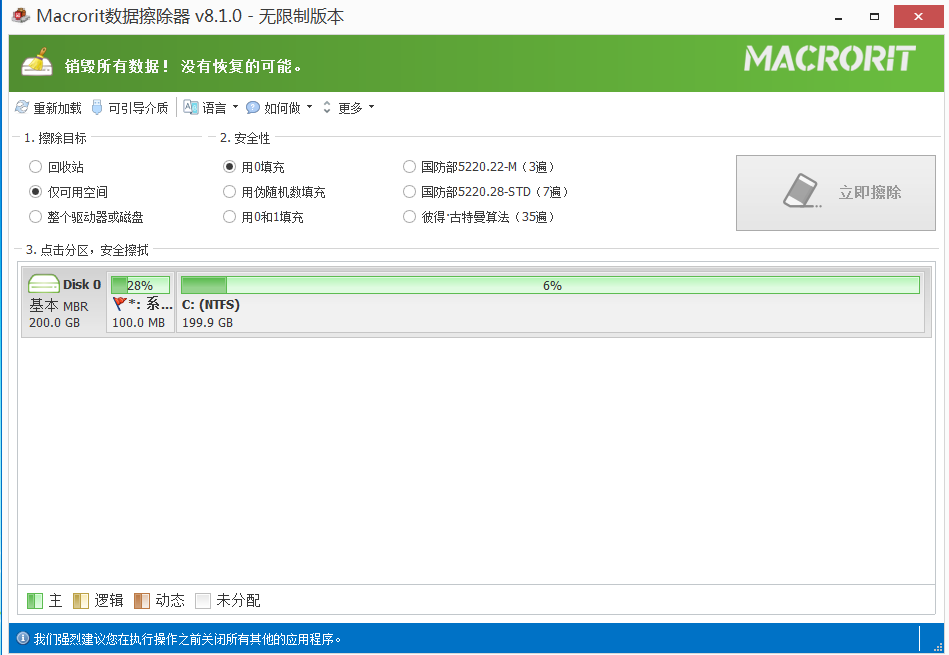949x655 pixels.
Task: Click the 可引导介质 toolbar label
Action: [x=138, y=108]
